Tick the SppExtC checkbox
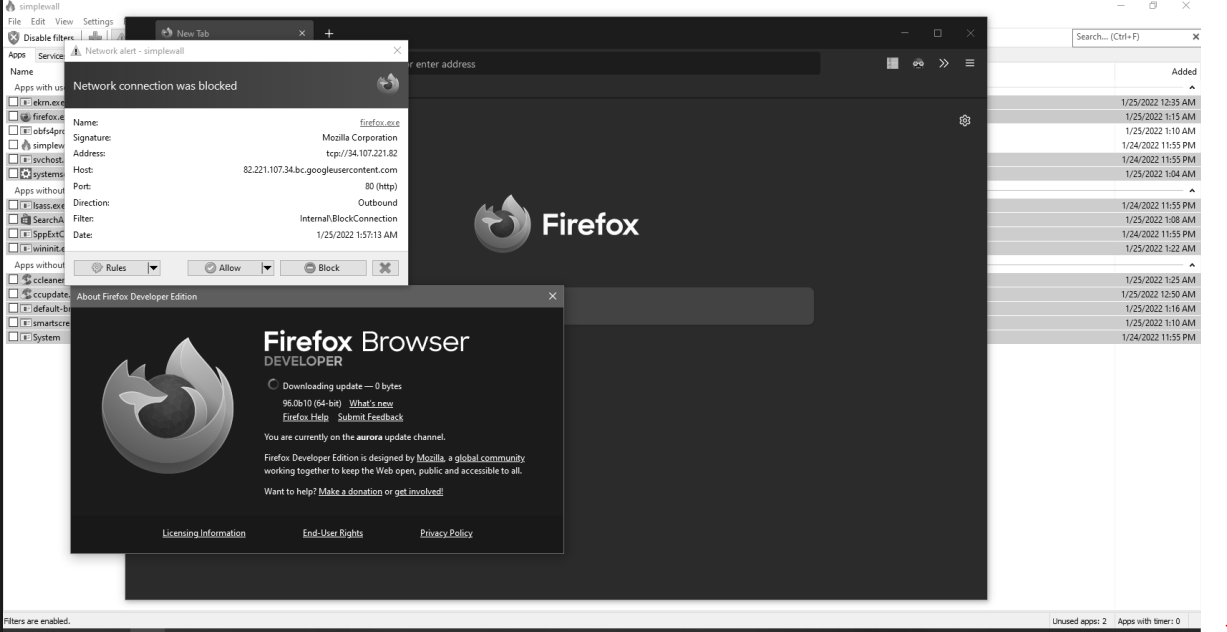Image resolution: width=1227 pixels, height=632 pixels. 13,233
